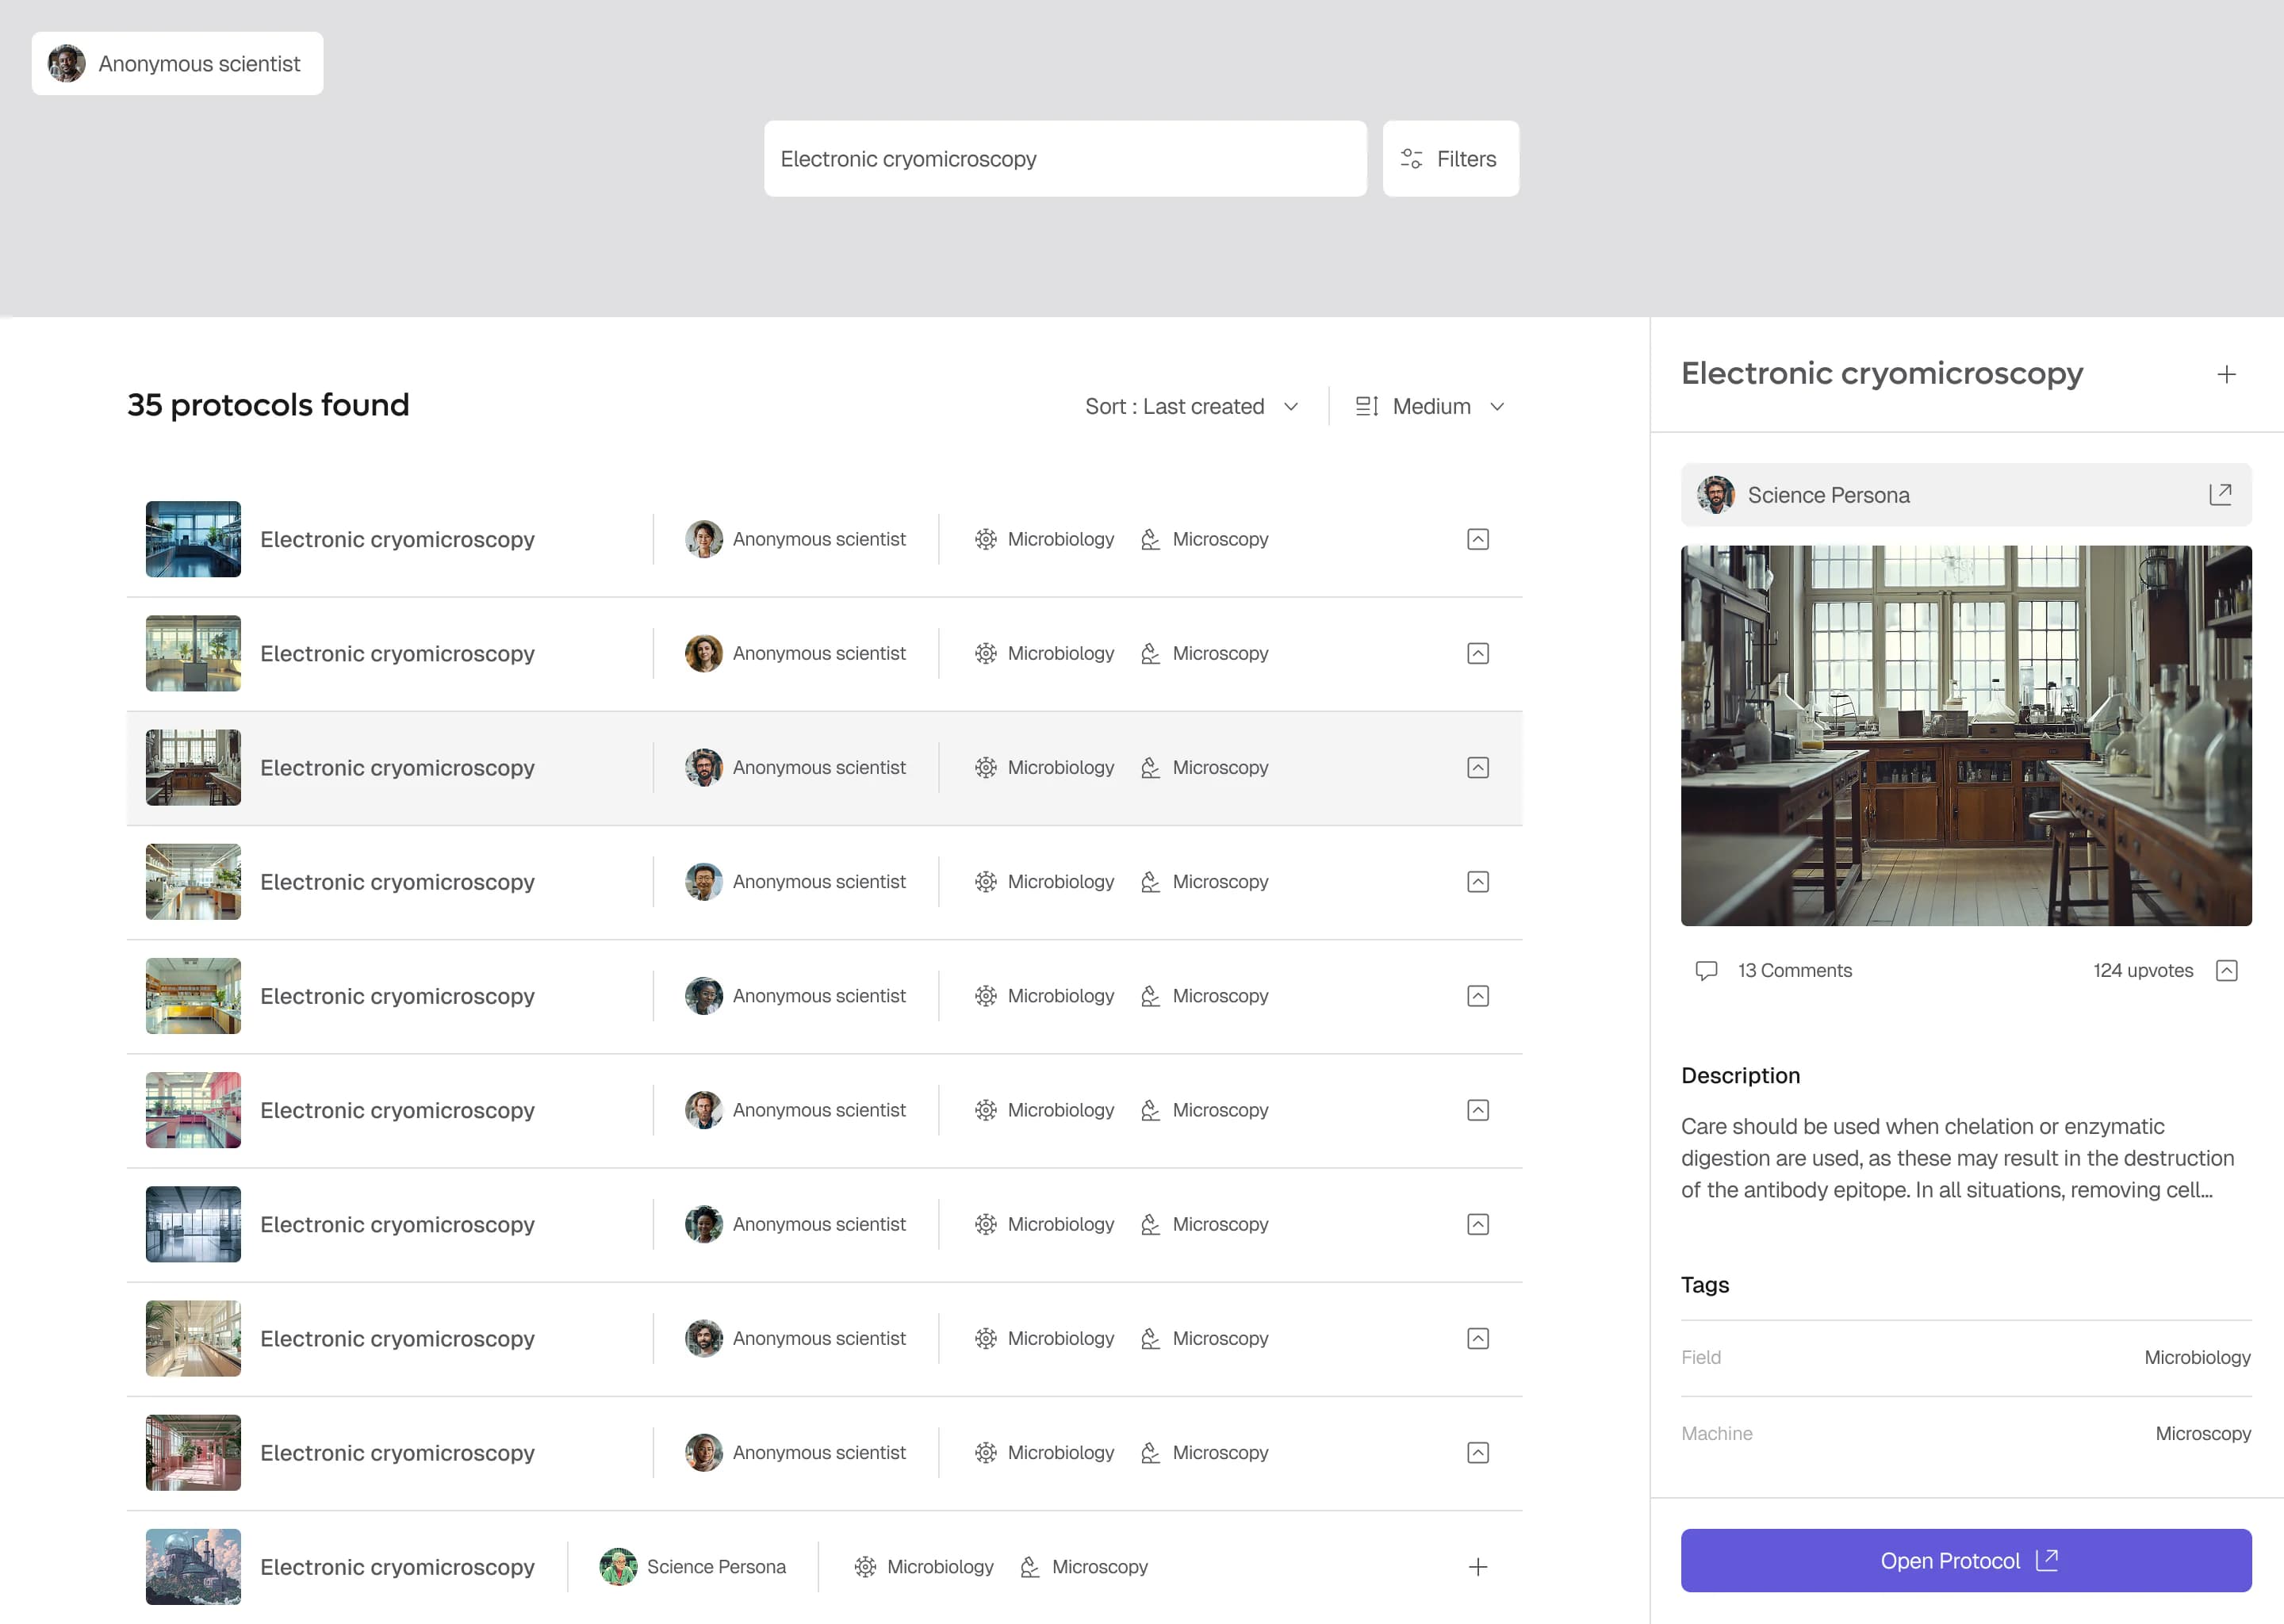Open Anonymous scientist user menu at top-left
Image resolution: width=2284 pixels, height=1624 pixels.
click(x=177, y=63)
